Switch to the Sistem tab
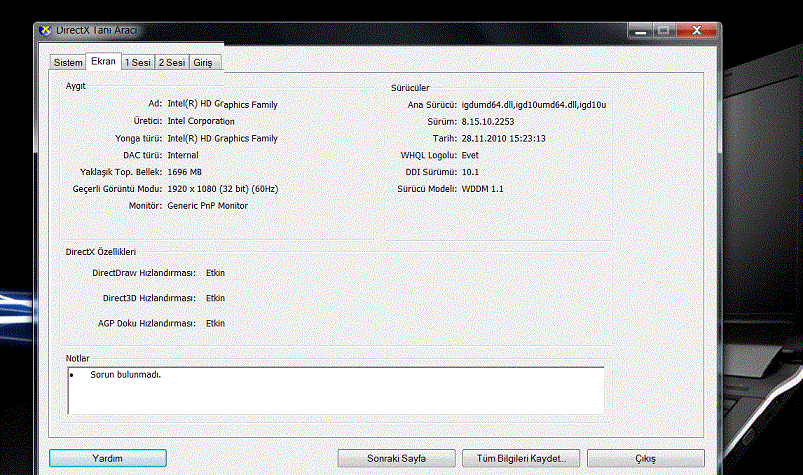 [x=68, y=62]
